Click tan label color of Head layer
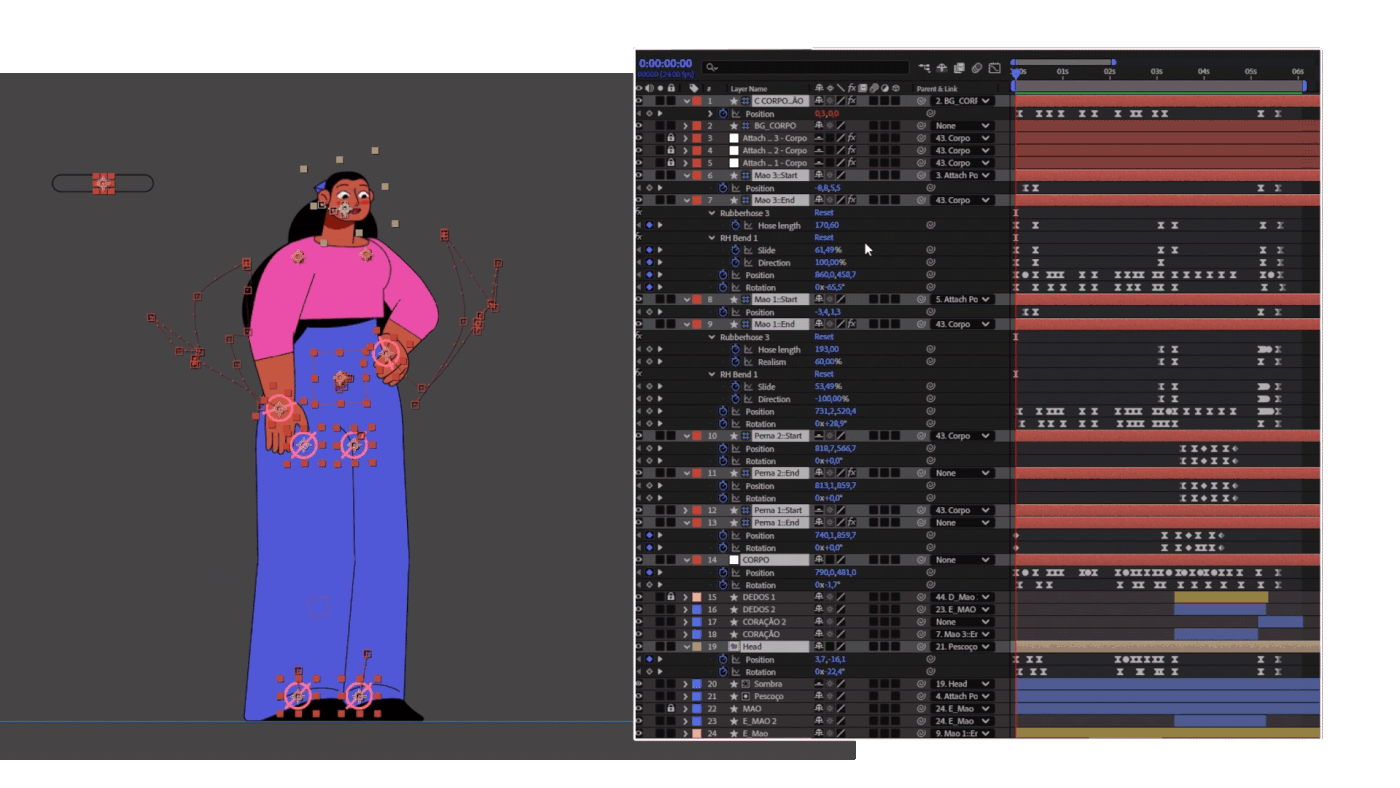The height and width of the screenshot is (788, 1400). click(697, 647)
